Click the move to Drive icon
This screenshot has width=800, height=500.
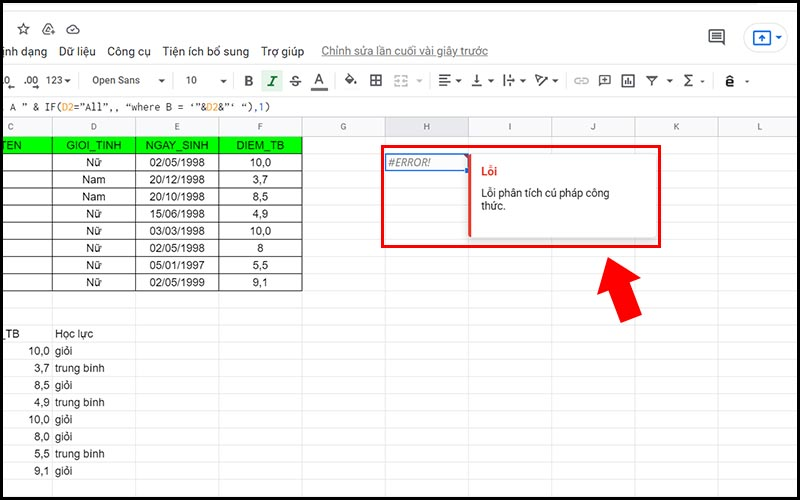point(48,29)
